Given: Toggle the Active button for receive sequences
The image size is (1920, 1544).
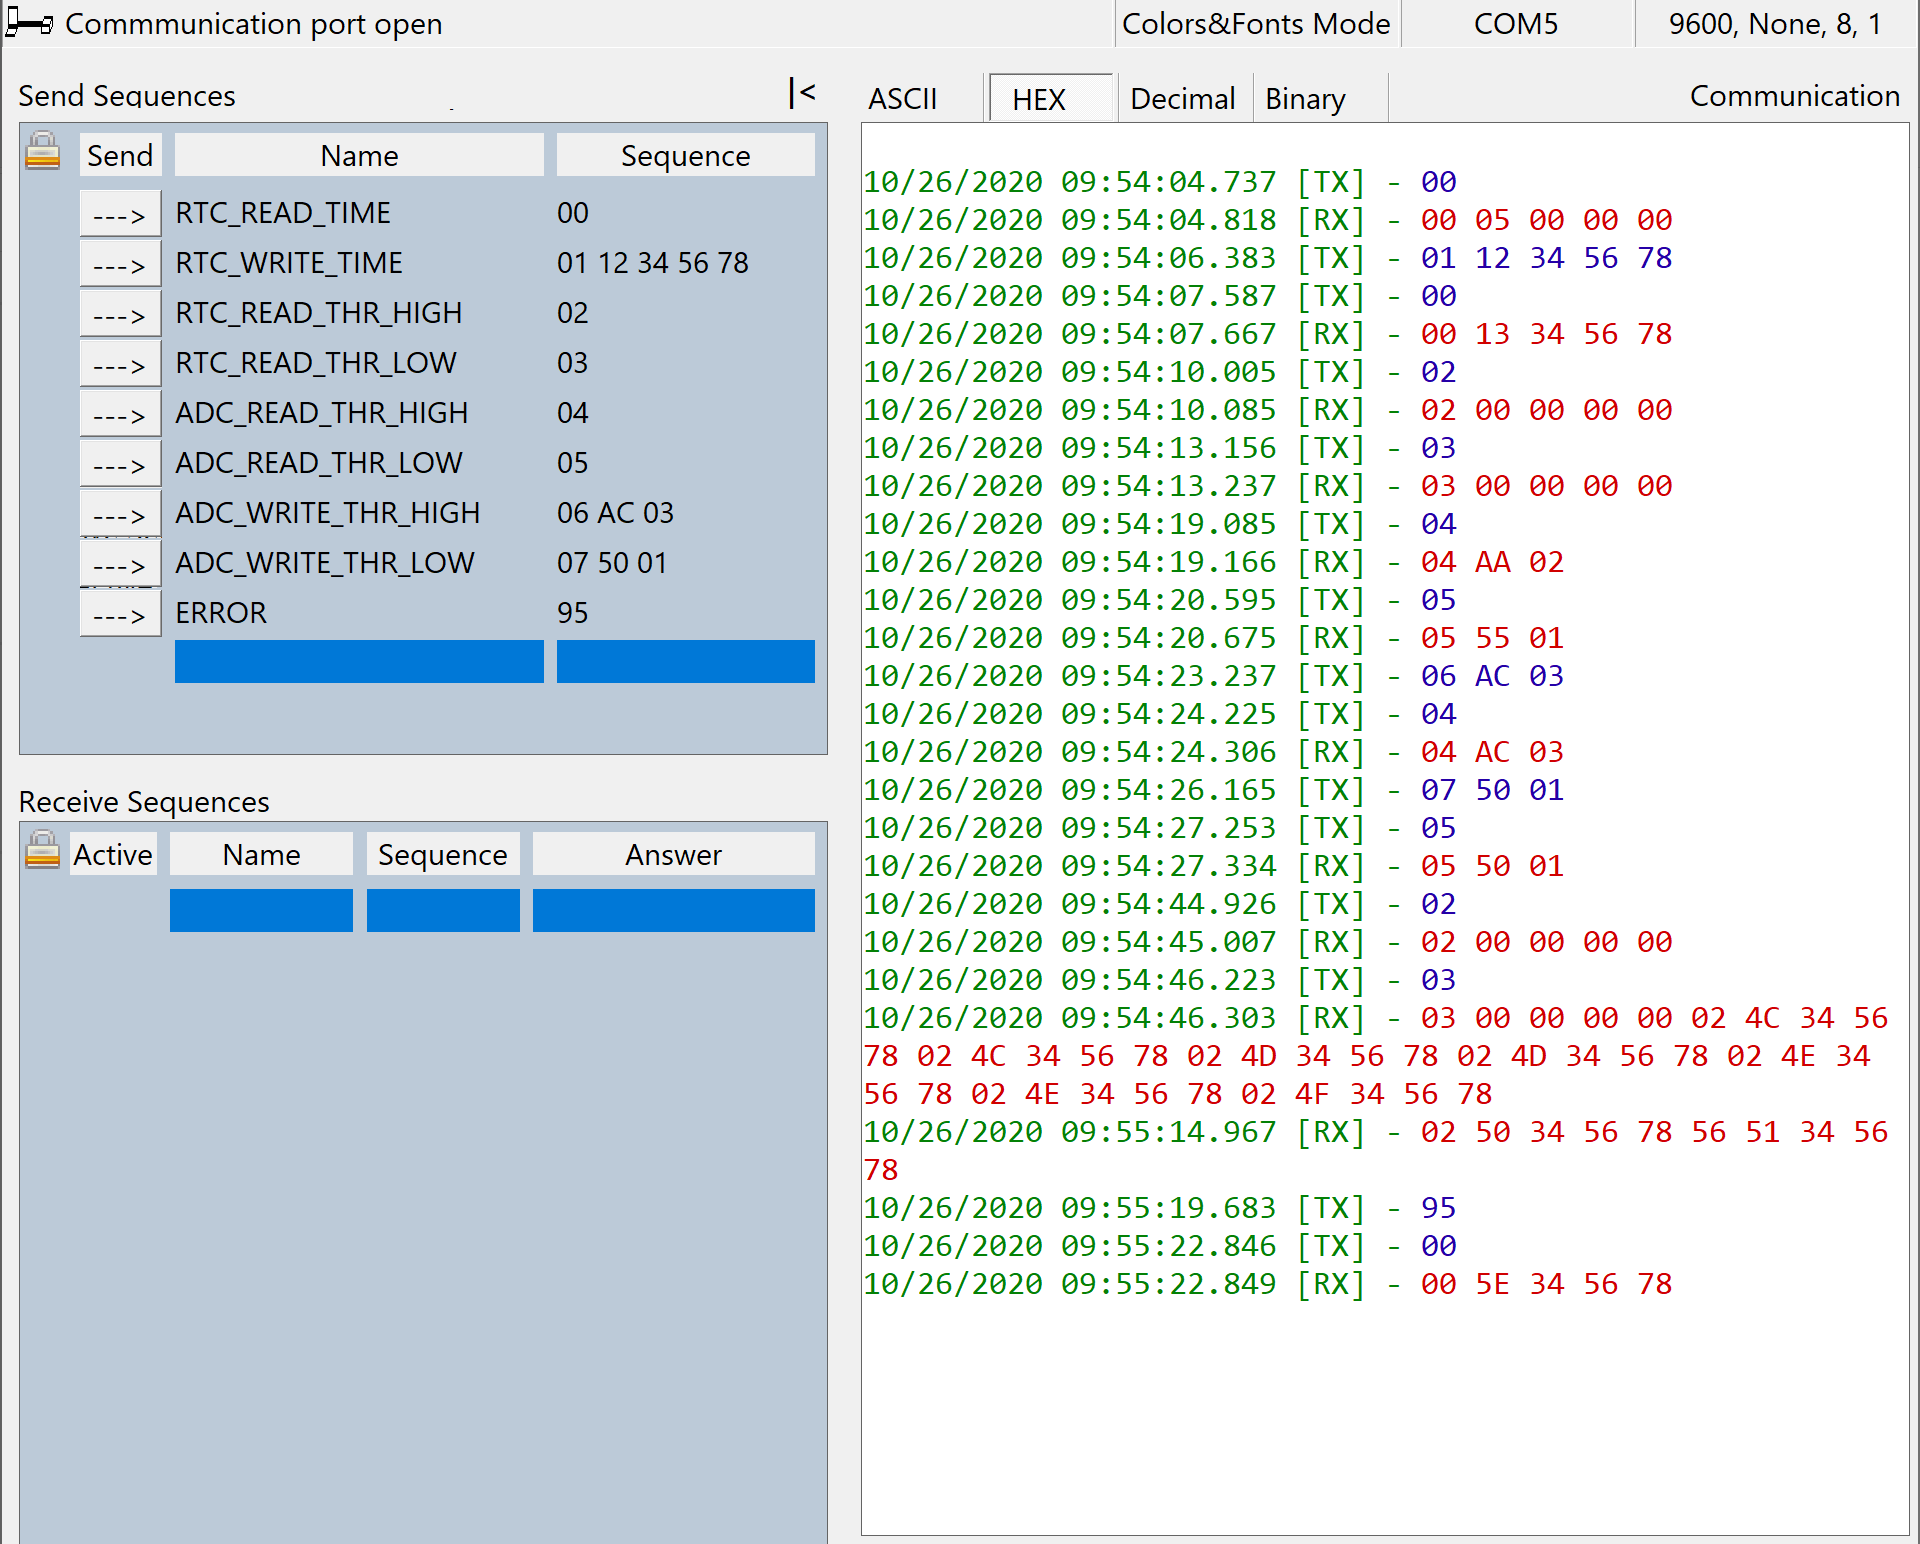Looking at the screenshot, I should click(112, 853).
